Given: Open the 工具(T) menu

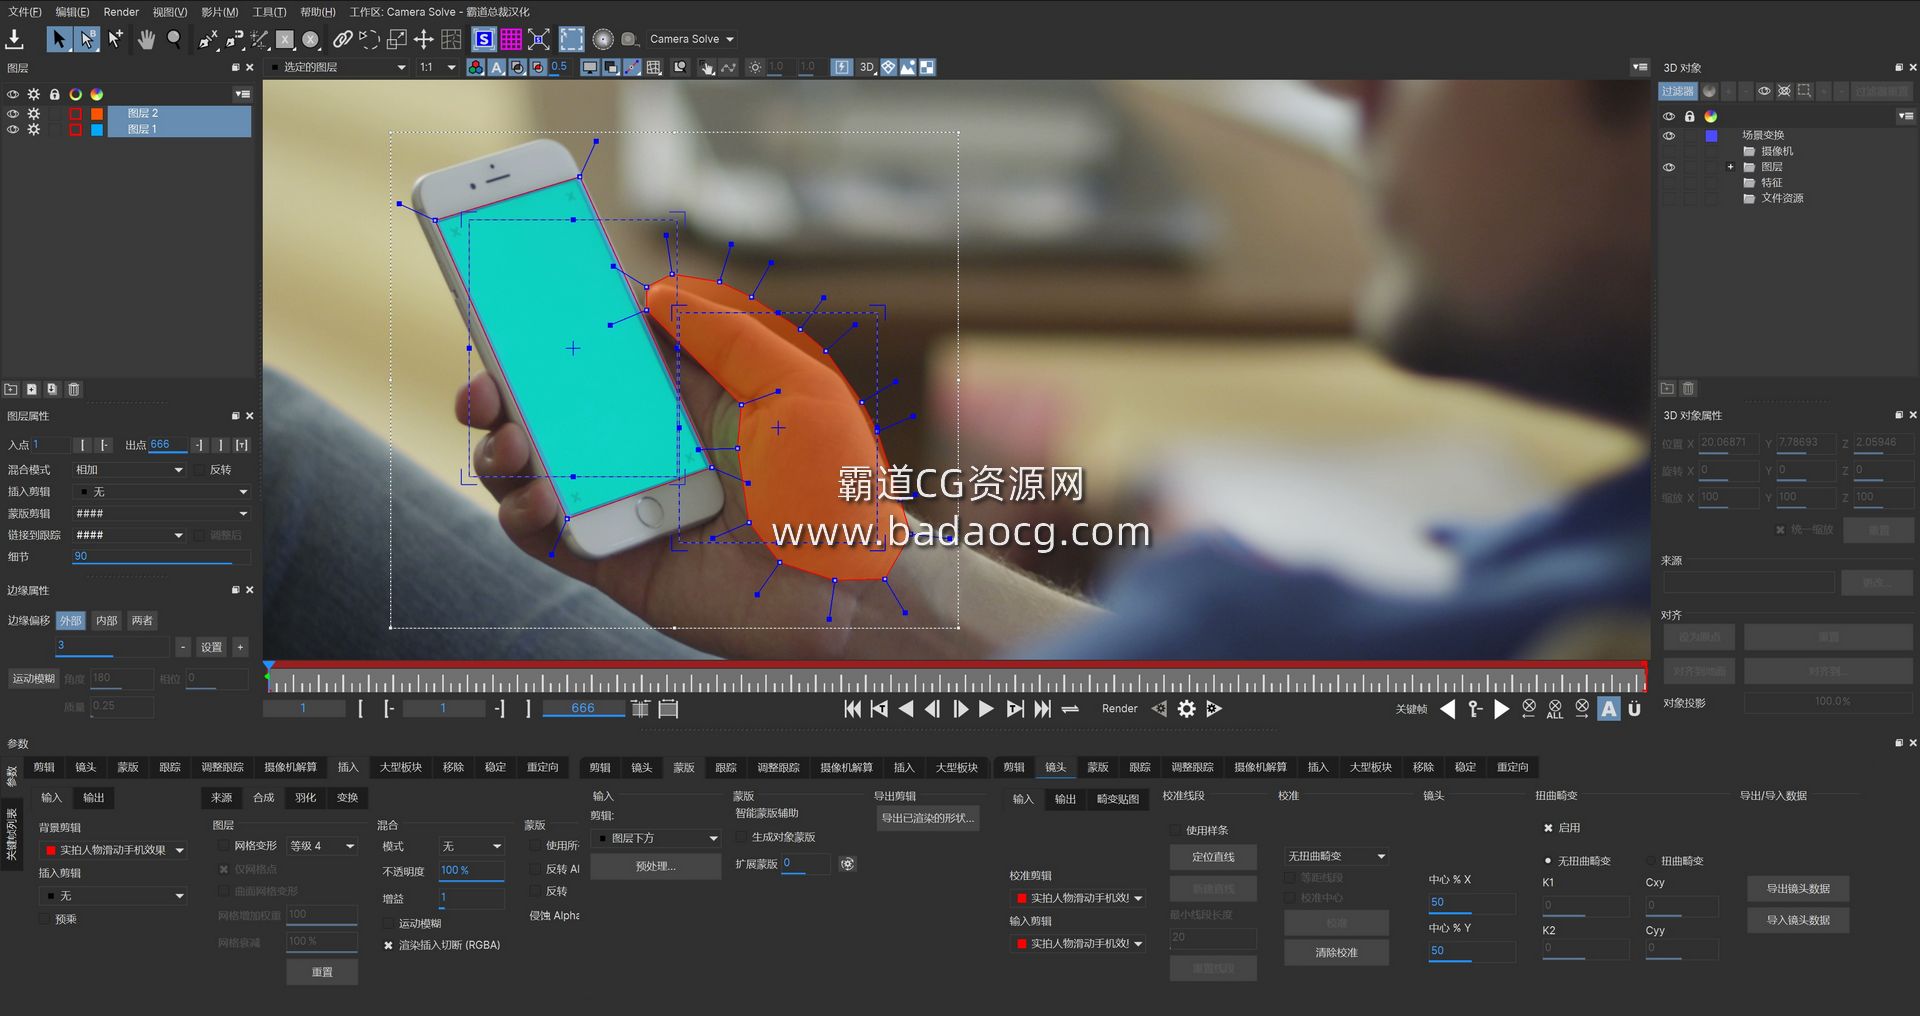Looking at the screenshot, I should click(x=269, y=12).
